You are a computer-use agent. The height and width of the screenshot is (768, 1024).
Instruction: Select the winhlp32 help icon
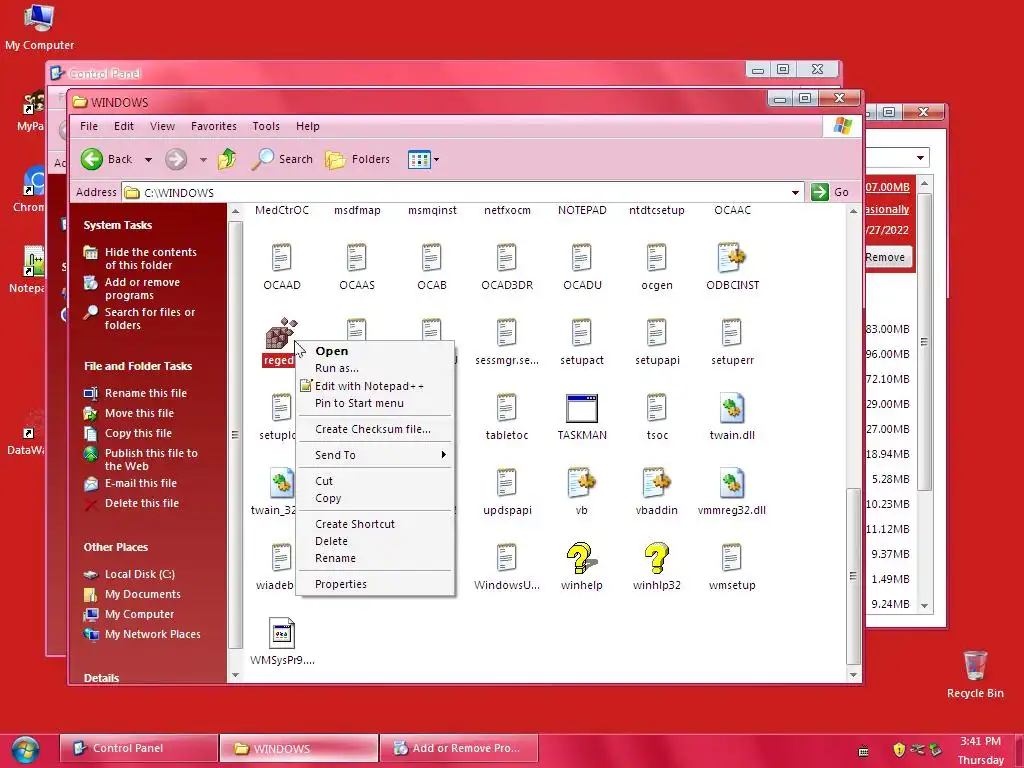(656, 558)
